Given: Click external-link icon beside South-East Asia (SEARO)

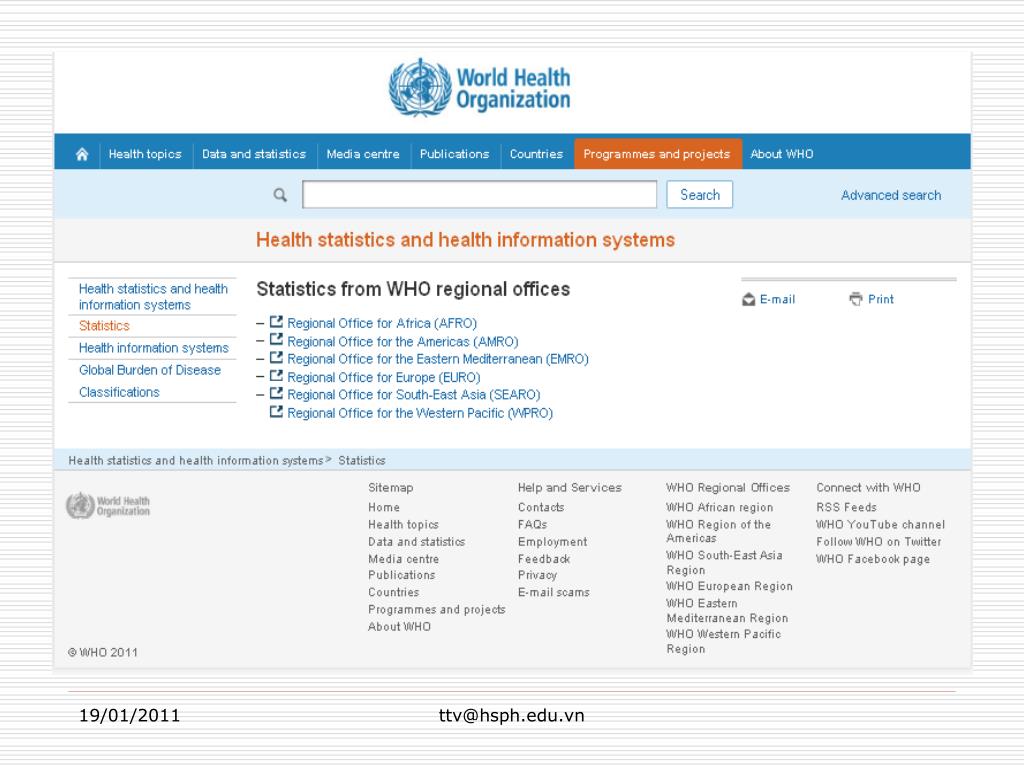Looking at the screenshot, I should [x=276, y=393].
